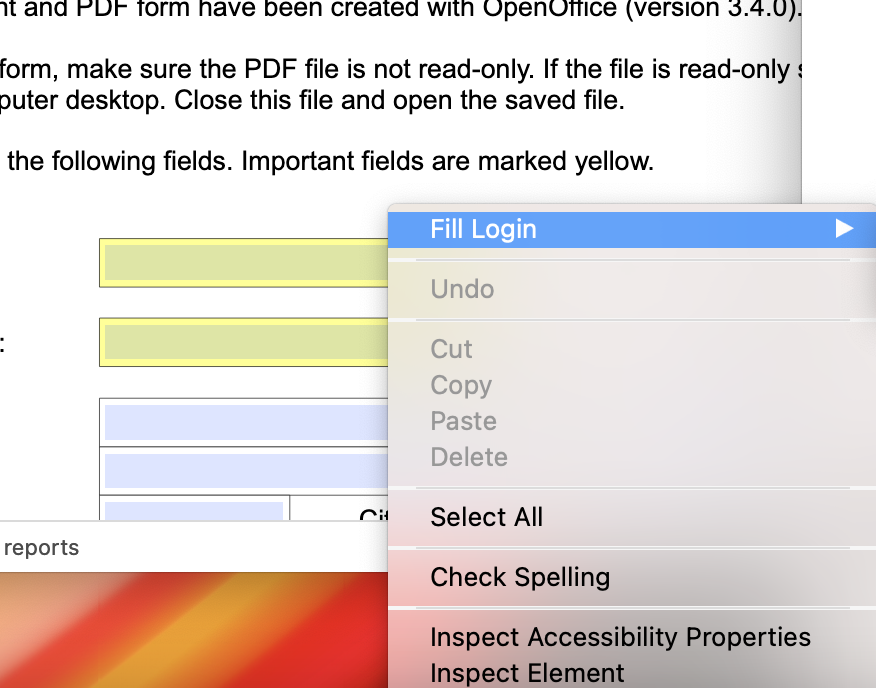Click the second yellow important field
This screenshot has width=876, height=688.
pos(240,342)
